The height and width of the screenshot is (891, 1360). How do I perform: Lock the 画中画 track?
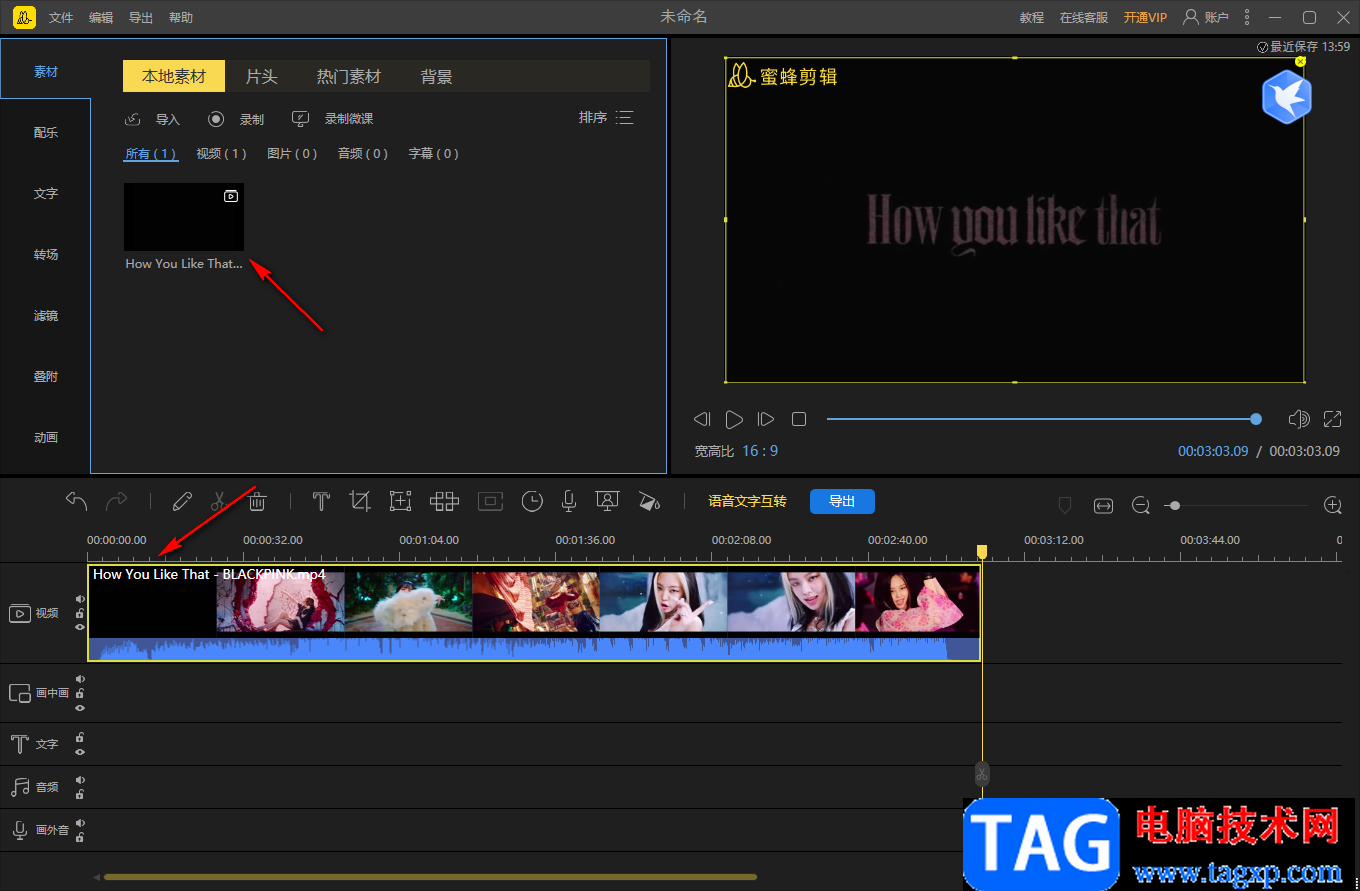pyautogui.click(x=80, y=693)
